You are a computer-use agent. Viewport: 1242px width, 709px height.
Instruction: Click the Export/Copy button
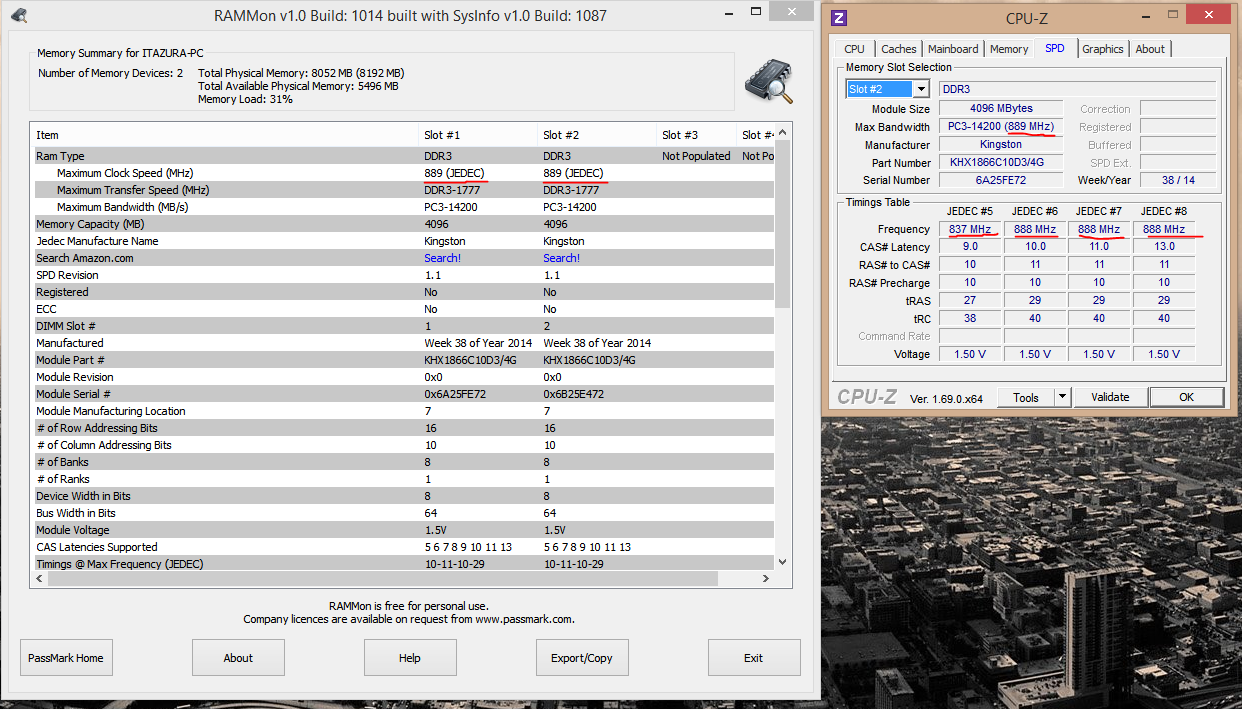coord(582,658)
